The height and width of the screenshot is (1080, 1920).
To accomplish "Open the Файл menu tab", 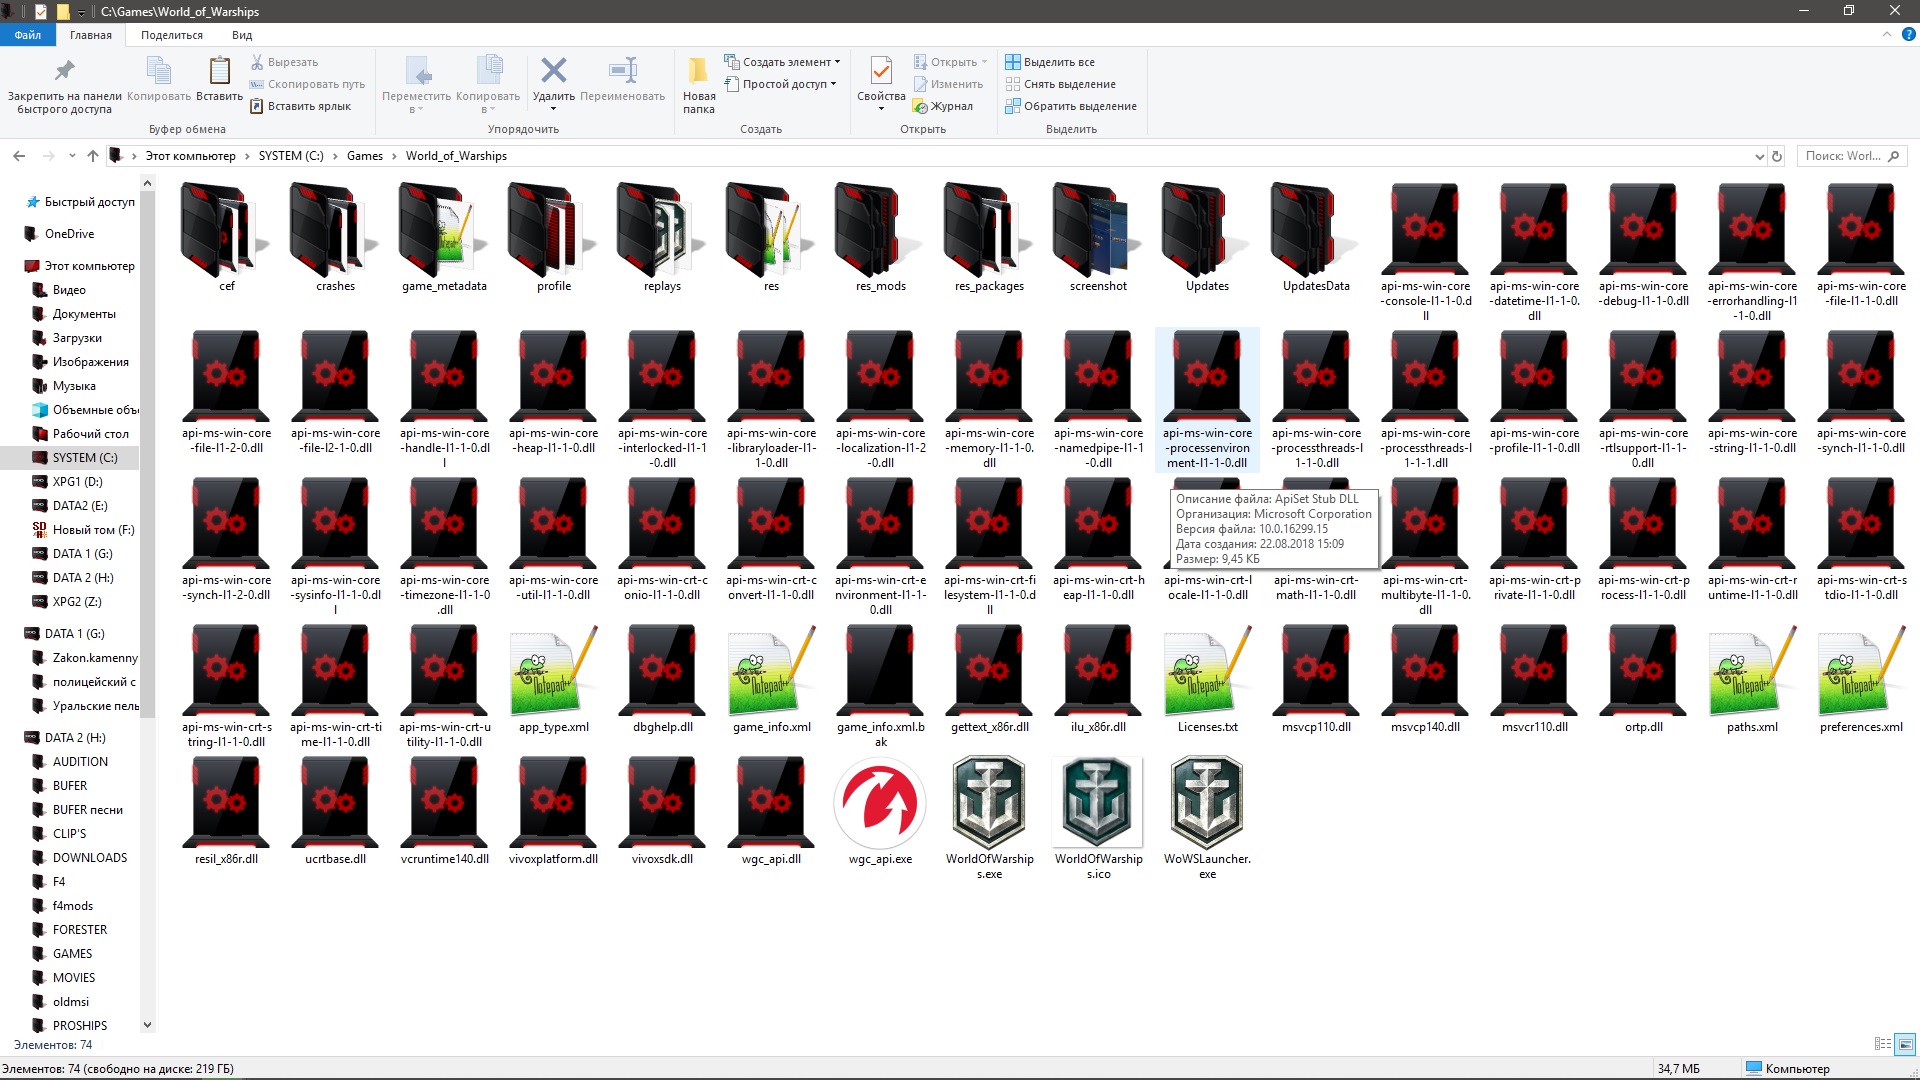I will (x=28, y=35).
